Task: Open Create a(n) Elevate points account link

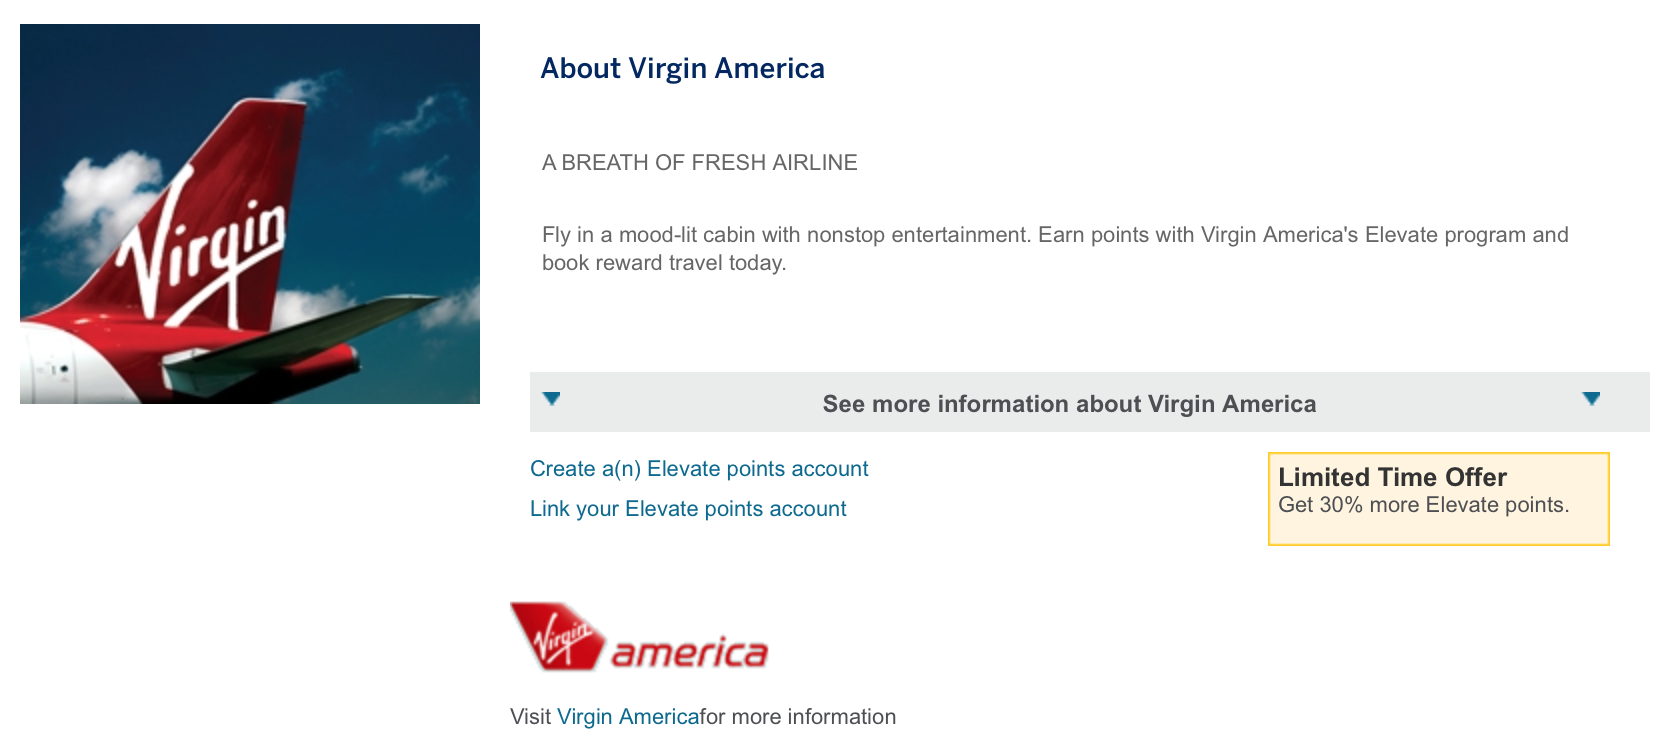Action: click(x=699, y=469)
